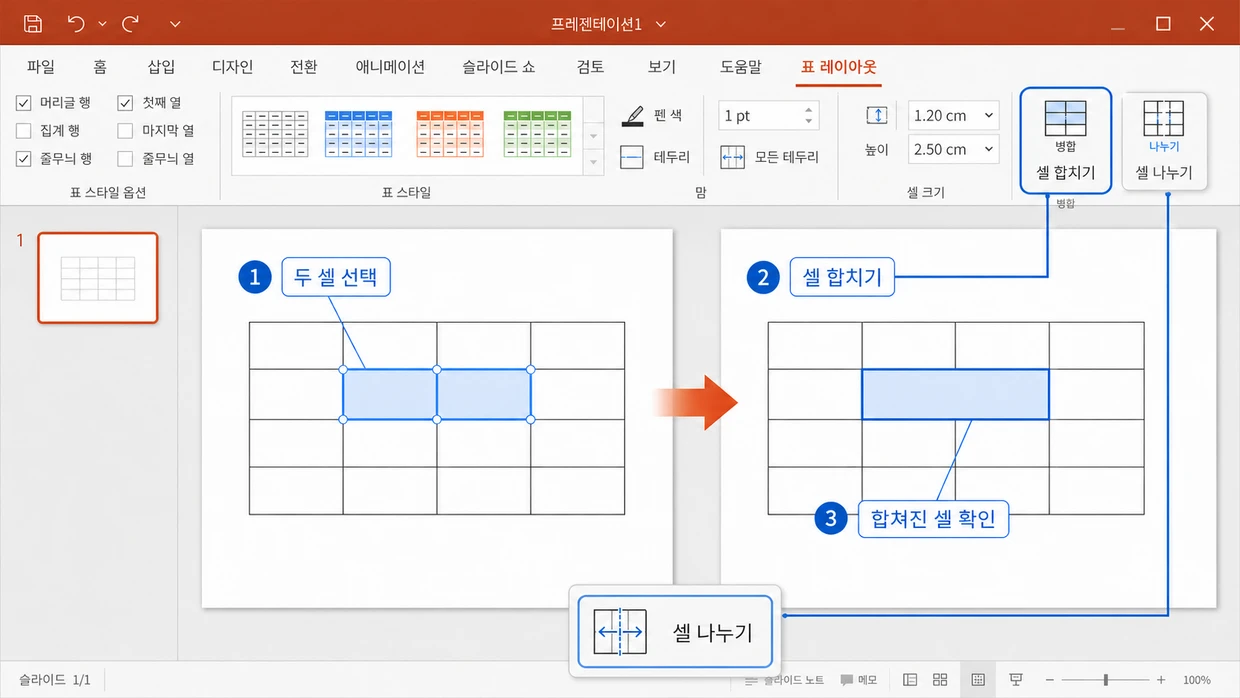
Task: Expand the table styles gallery
Action: click(x=594, y=160)
